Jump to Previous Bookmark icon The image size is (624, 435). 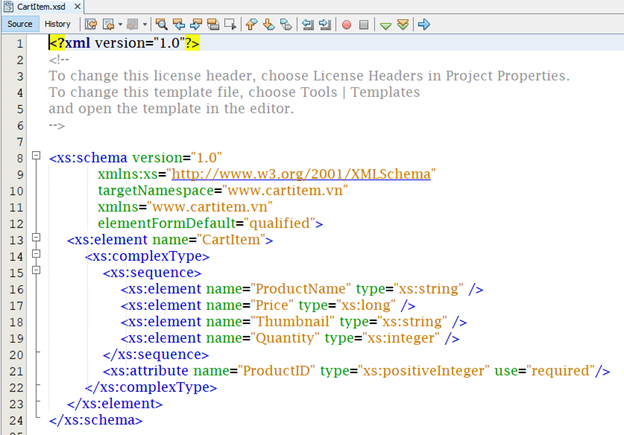coord(251,24)
